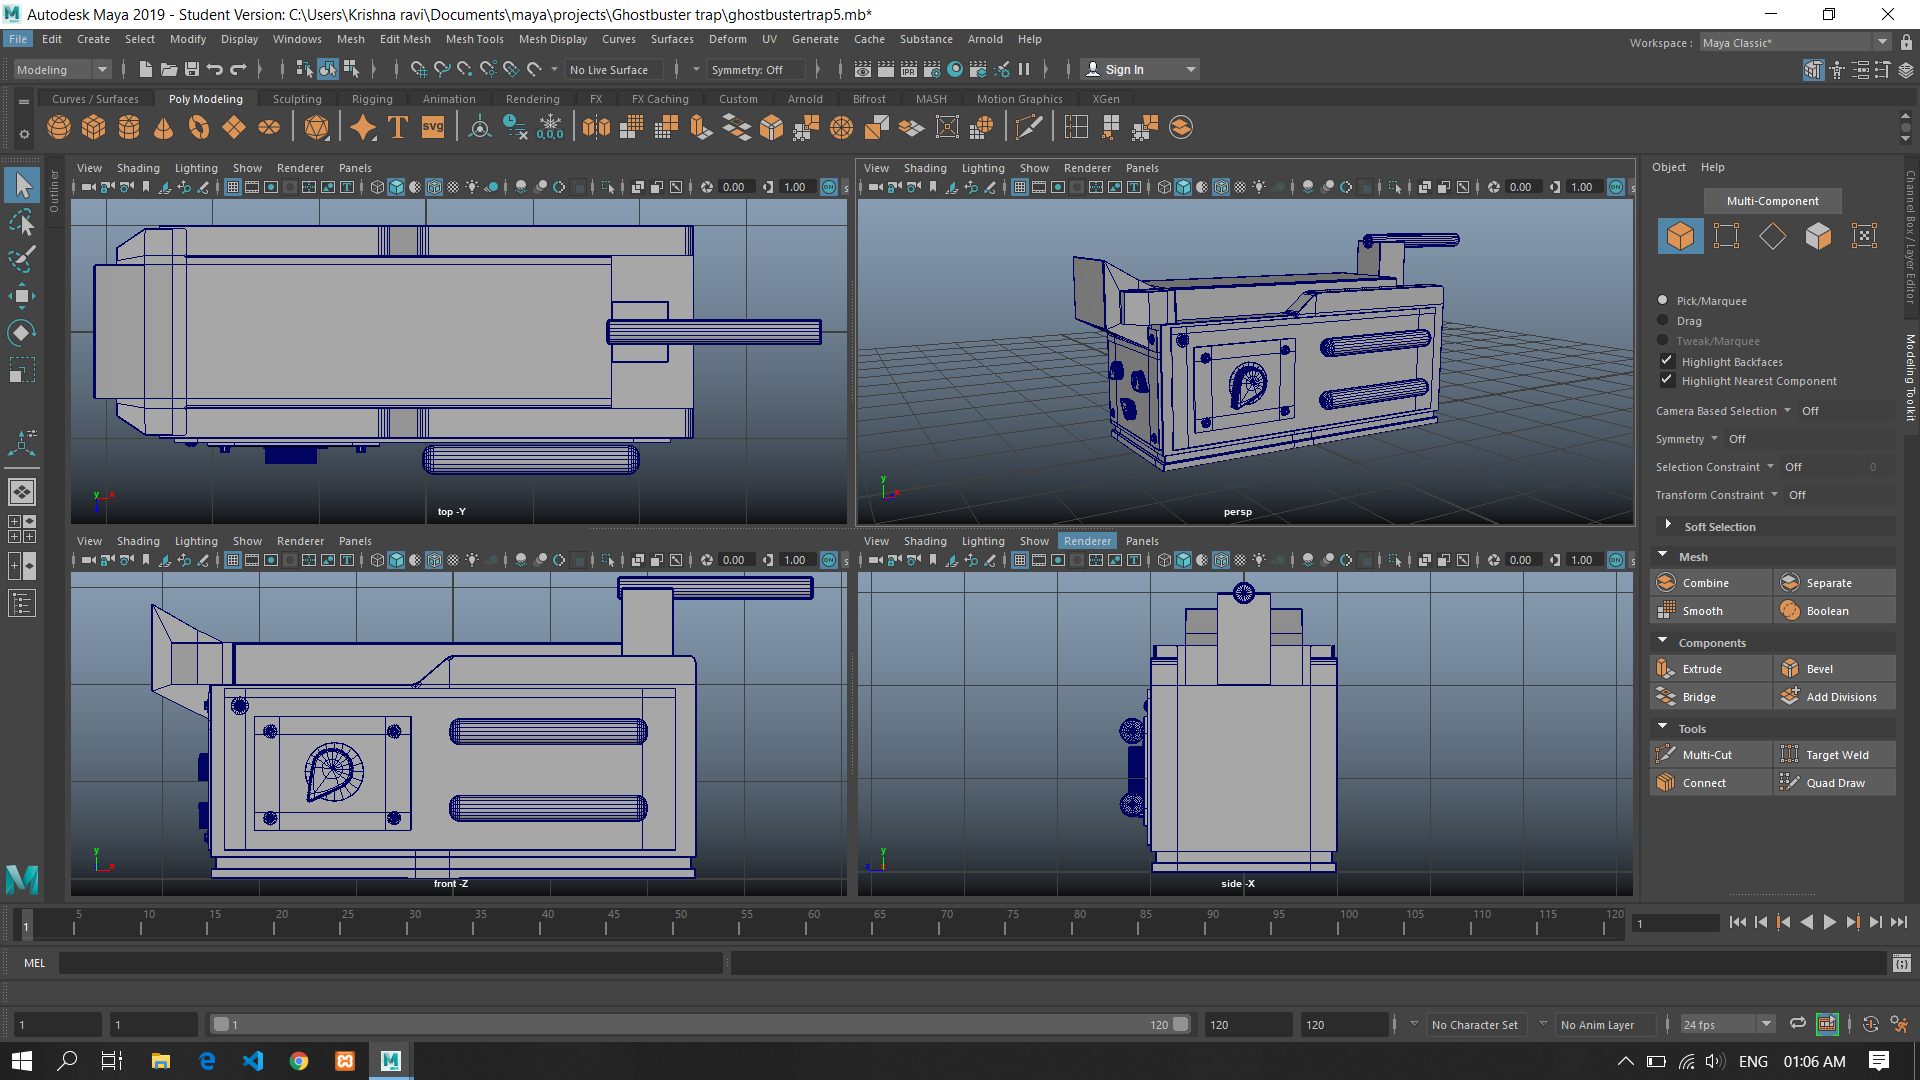The image size is (1920, 1080).
Task: Click frame 60 on the time slider
Action: coord(813,923)
